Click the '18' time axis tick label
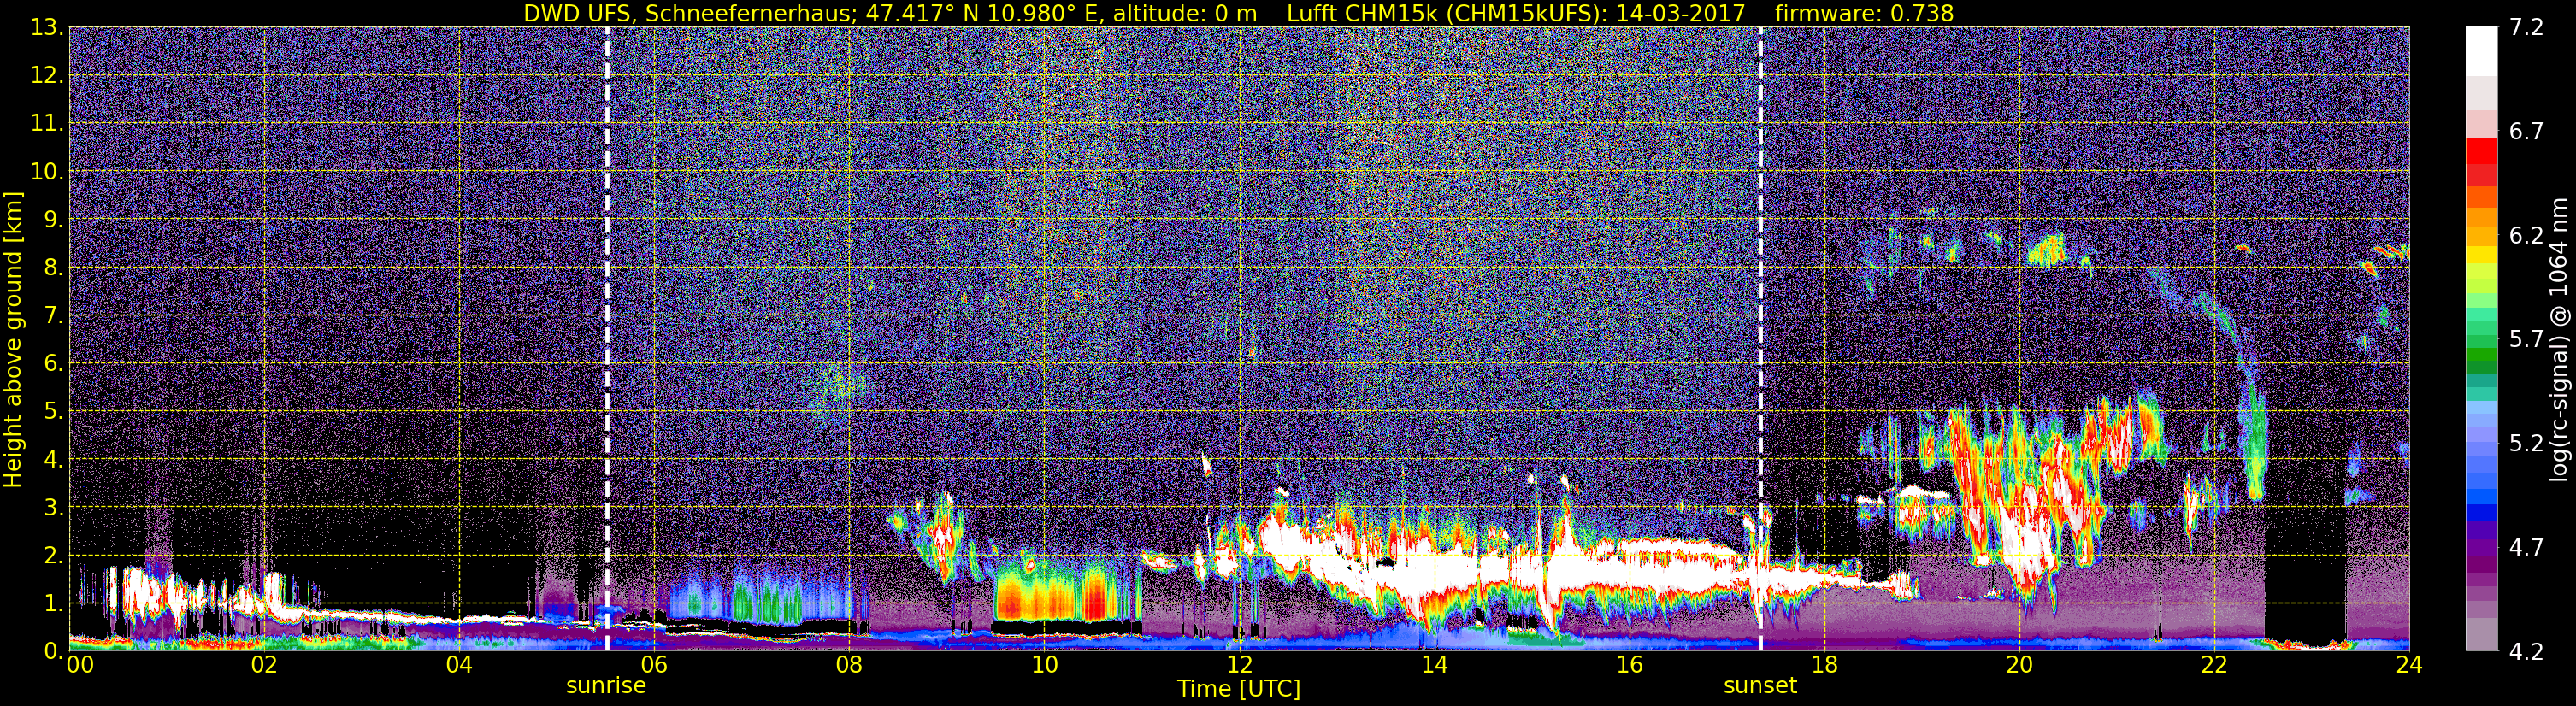Screen dimensions: 2576x706 pos(1824,665)
